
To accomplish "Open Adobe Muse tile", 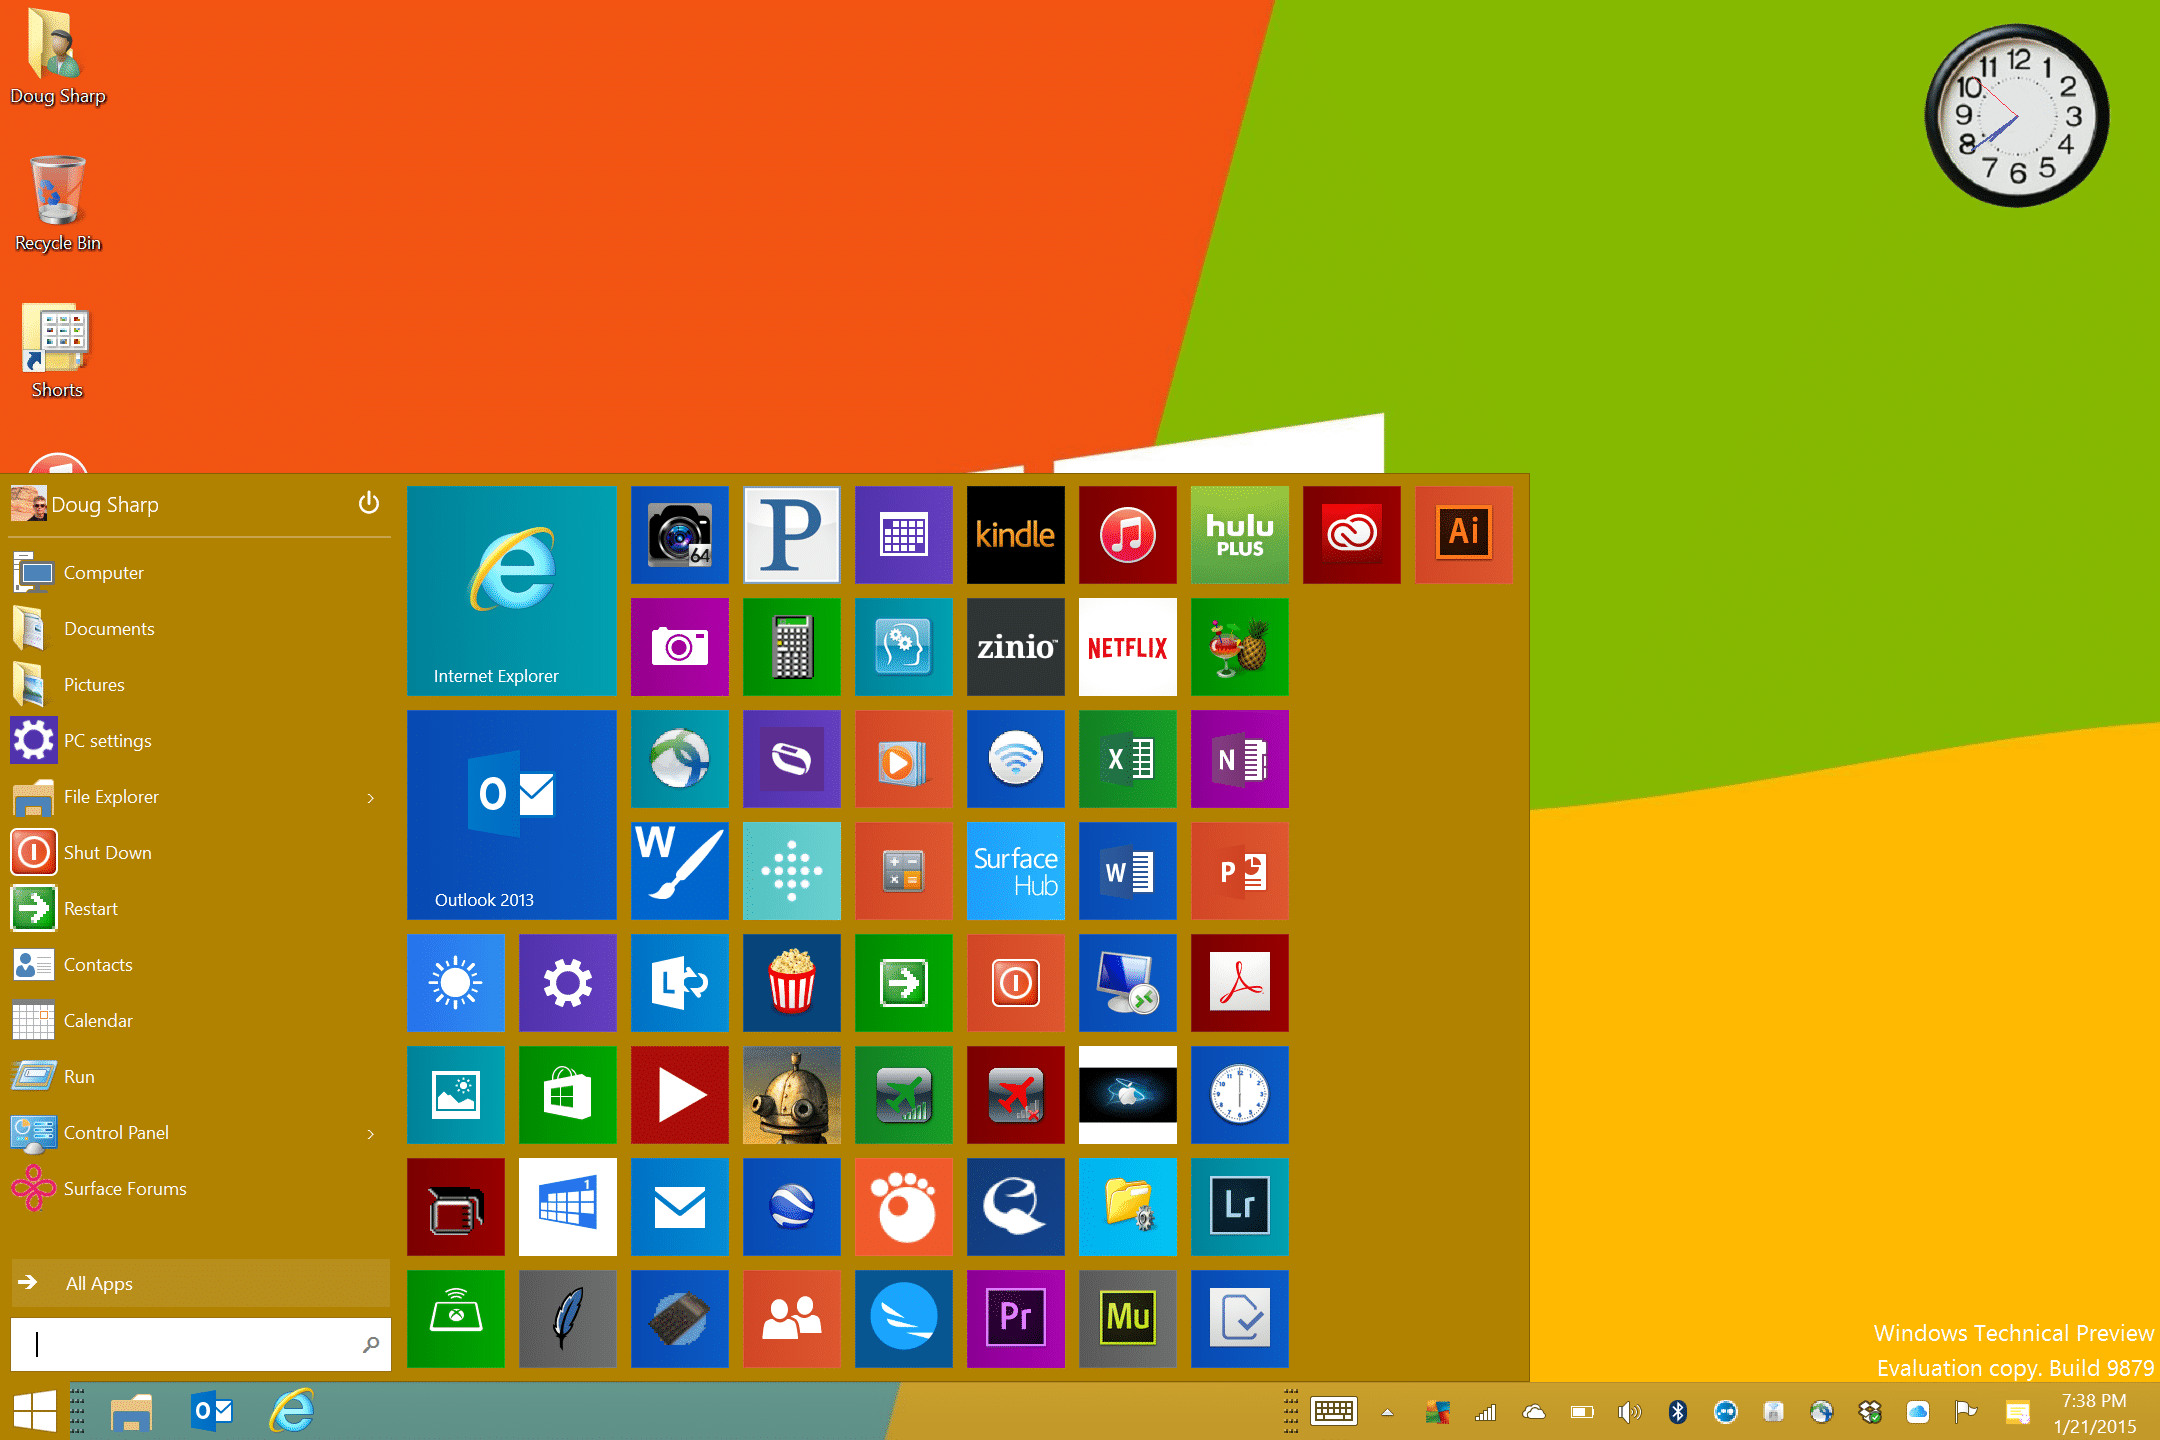I will (x=1127, y=1319).
